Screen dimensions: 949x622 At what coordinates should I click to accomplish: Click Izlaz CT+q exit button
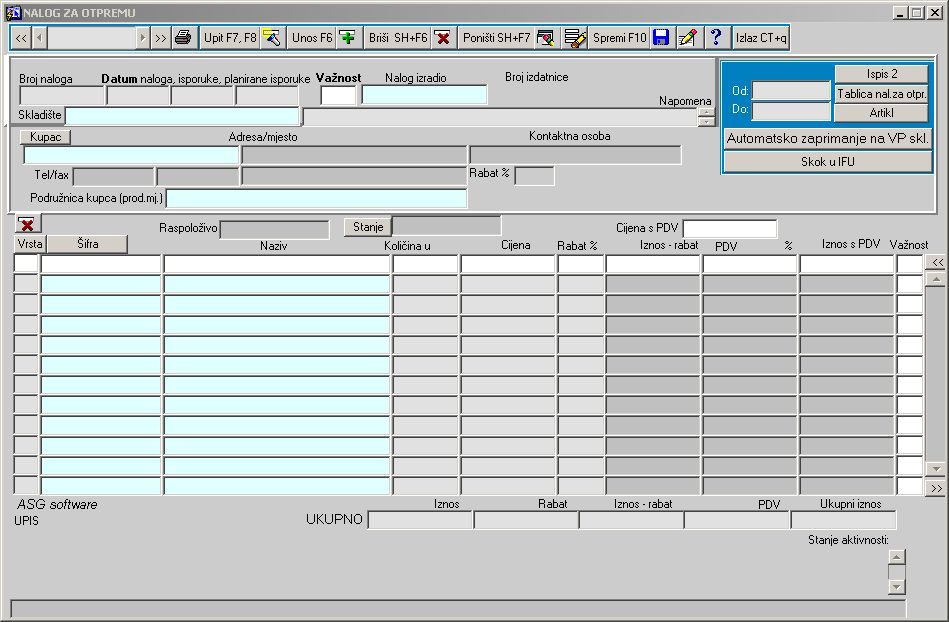pyautogui.click(x=761, y=38)
